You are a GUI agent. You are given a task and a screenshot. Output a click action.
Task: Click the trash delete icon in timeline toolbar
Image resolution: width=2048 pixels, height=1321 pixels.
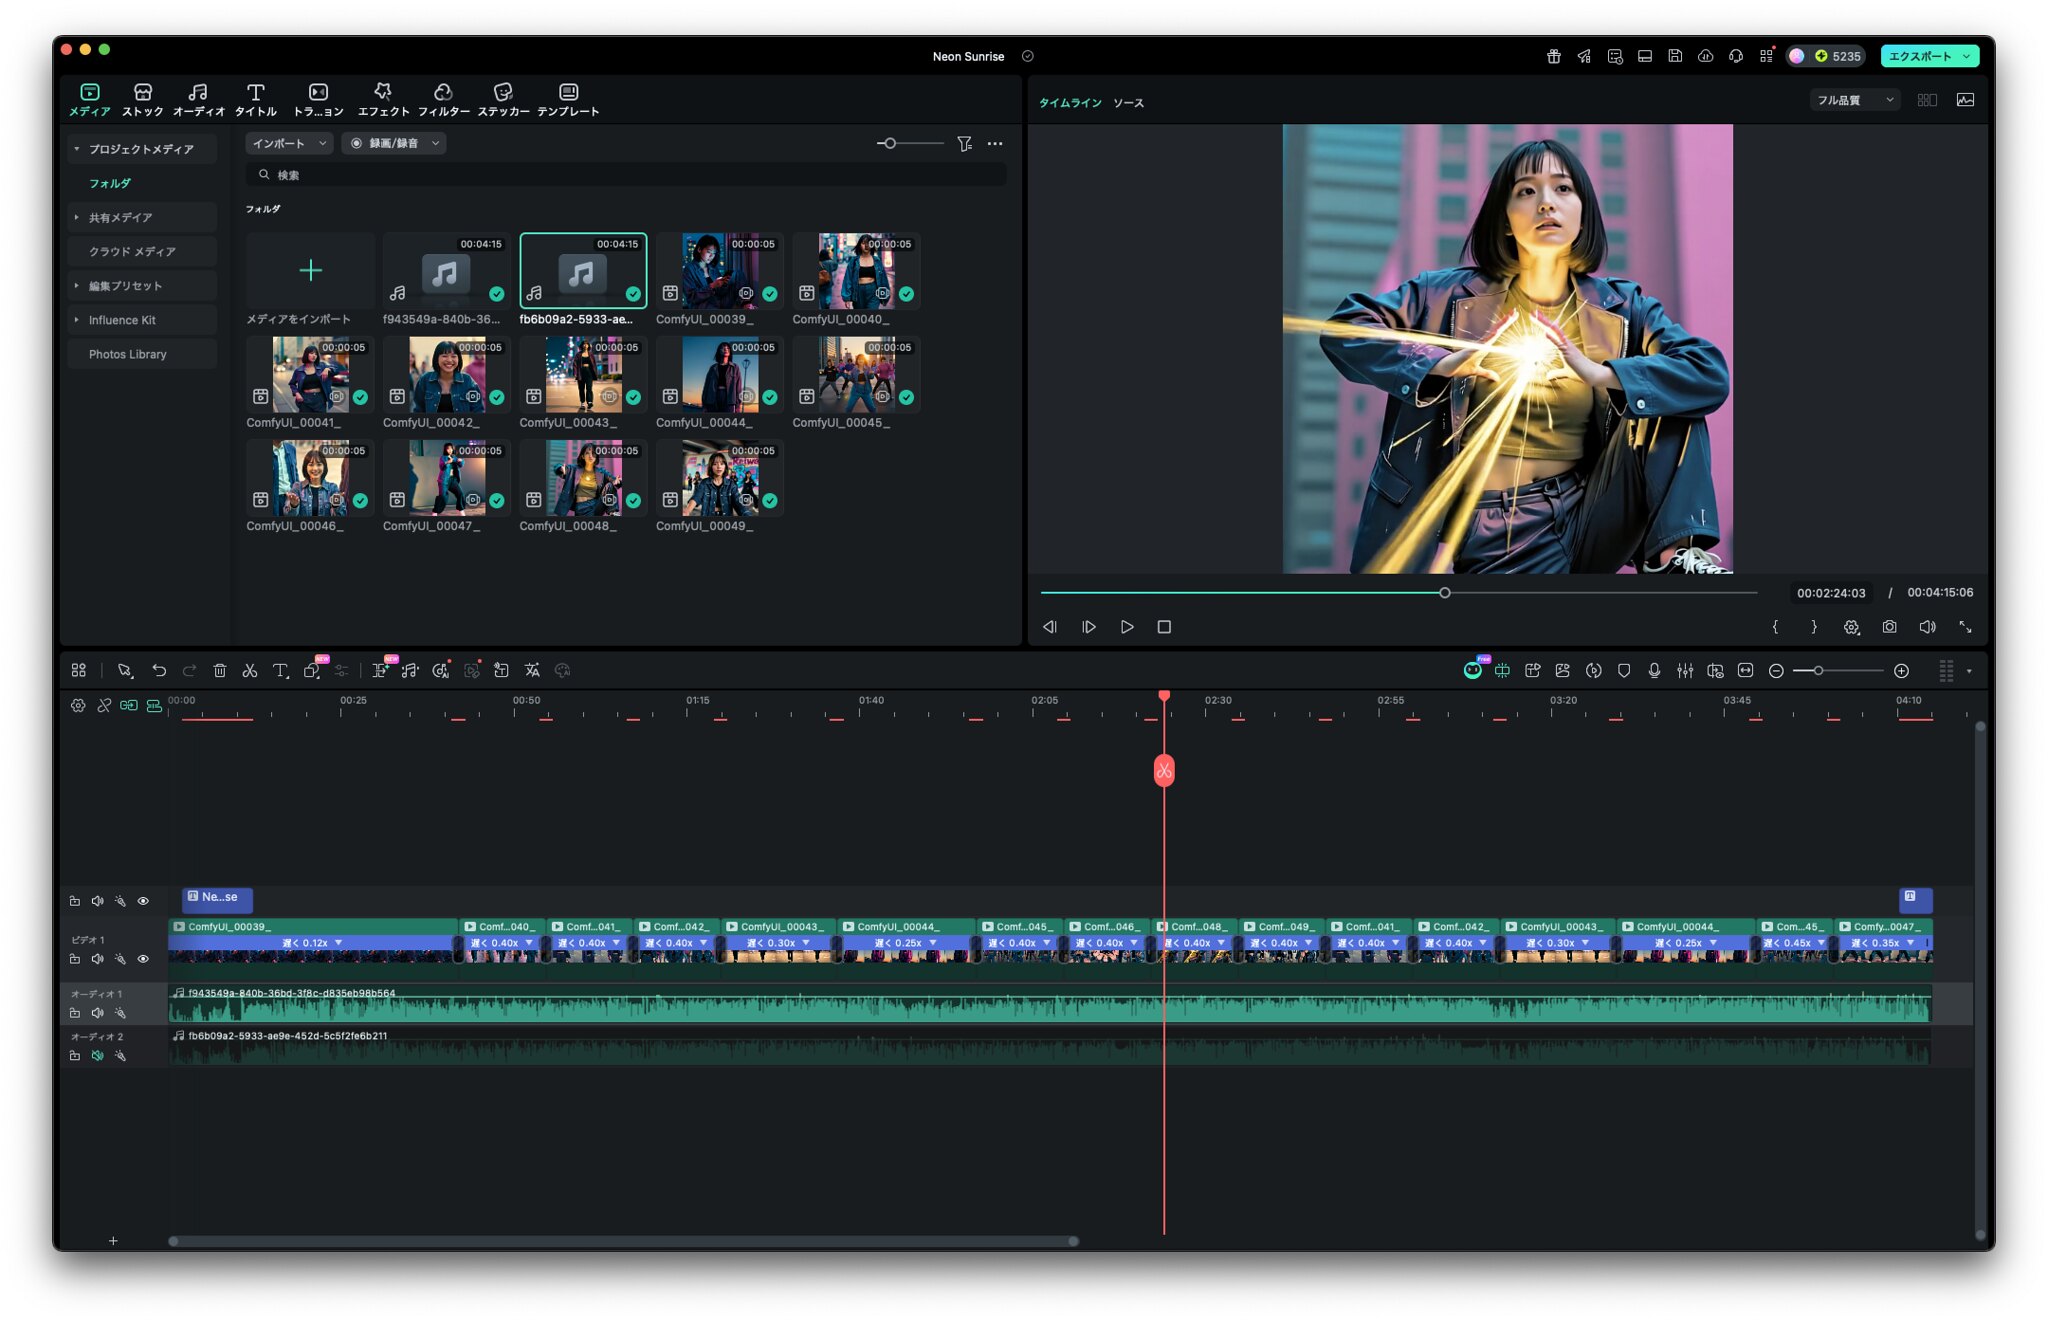tap(220, 671)
